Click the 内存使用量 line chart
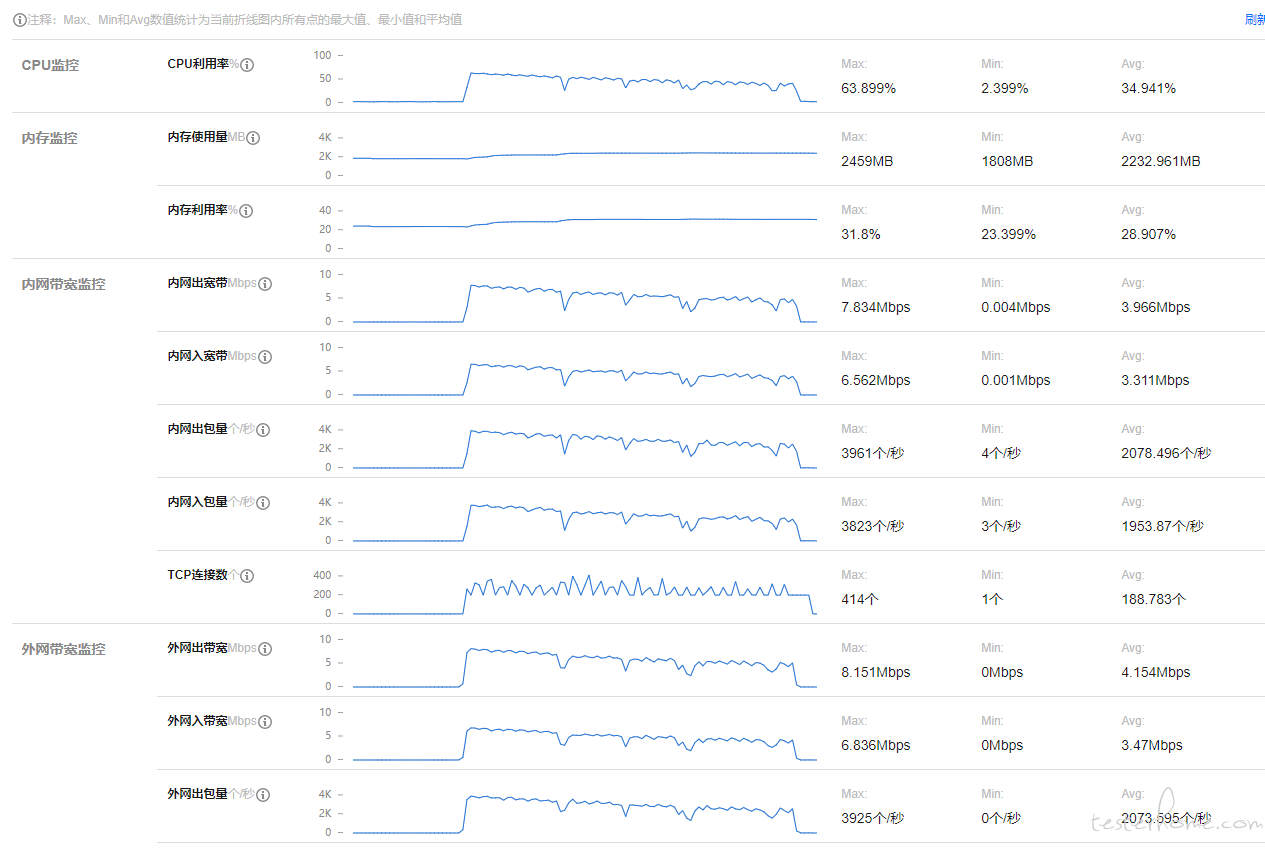Image resolution: width=1265 pixels, height=848 pixels. (584, 155)
